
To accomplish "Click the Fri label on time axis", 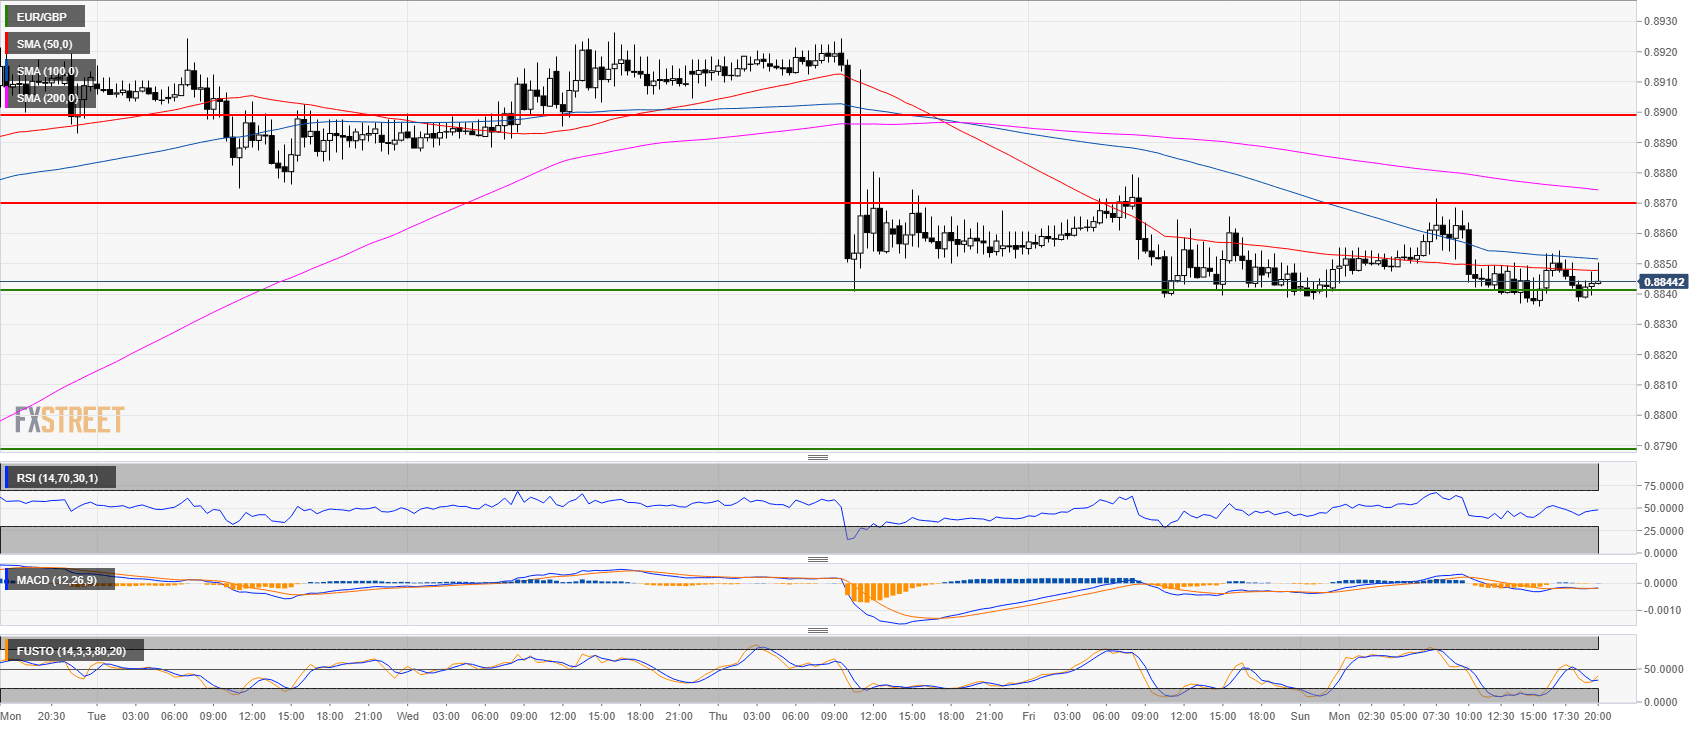I will (1028, 716).
